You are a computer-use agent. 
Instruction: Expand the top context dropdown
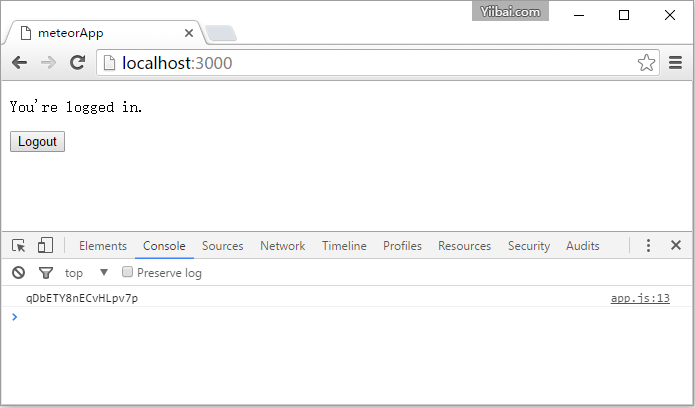103,272
